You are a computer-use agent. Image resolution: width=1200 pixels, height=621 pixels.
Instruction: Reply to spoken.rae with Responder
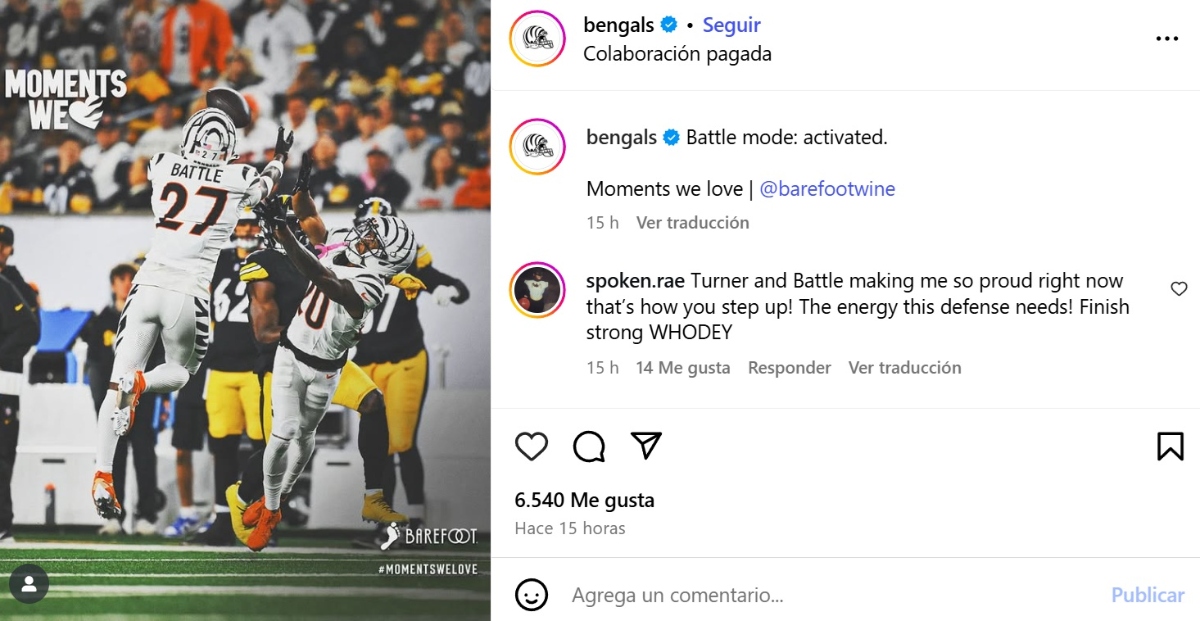pos(789,368)
